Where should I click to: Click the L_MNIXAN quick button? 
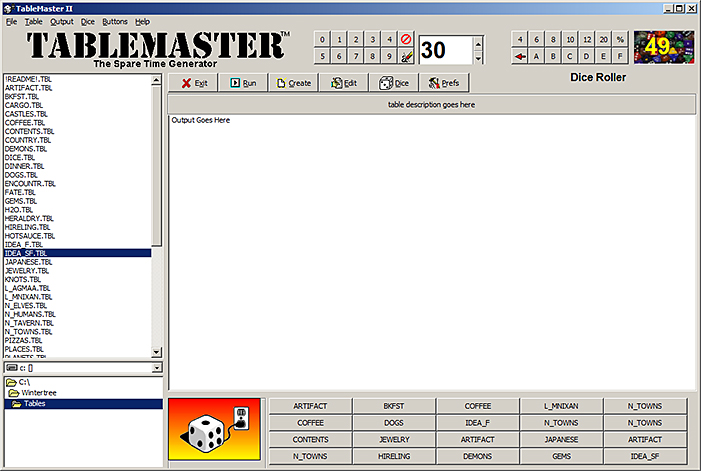coord(561,406)
